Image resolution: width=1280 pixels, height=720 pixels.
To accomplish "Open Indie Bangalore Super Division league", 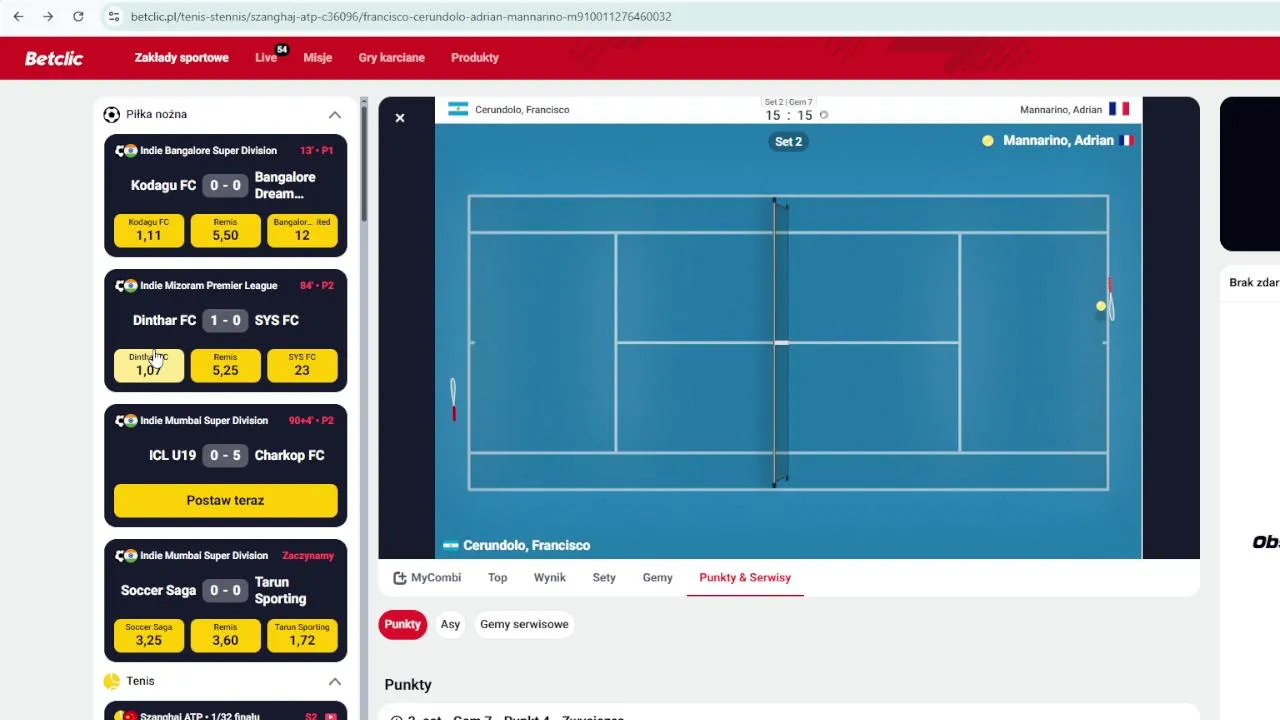I will 208,151.
